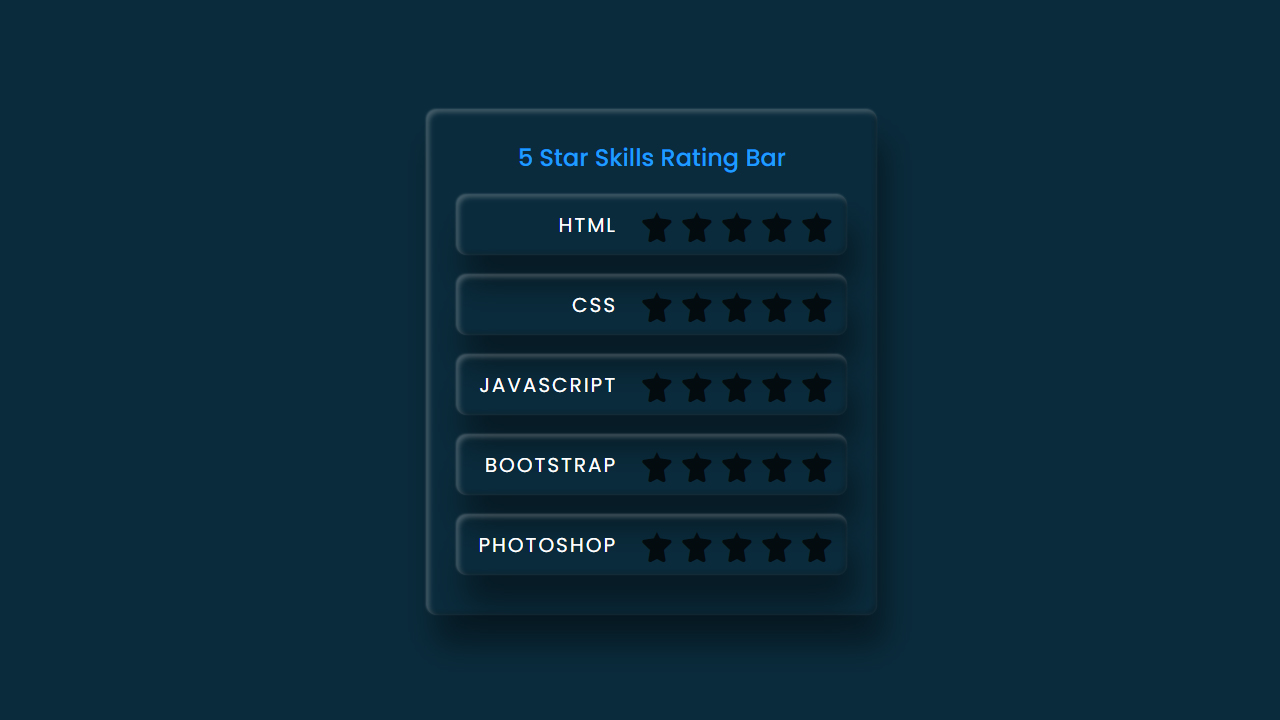Image resolution: width=1280 pixels, height=720 pixels.
Task: Click the HTML skill label
Action: click(587, 225)
